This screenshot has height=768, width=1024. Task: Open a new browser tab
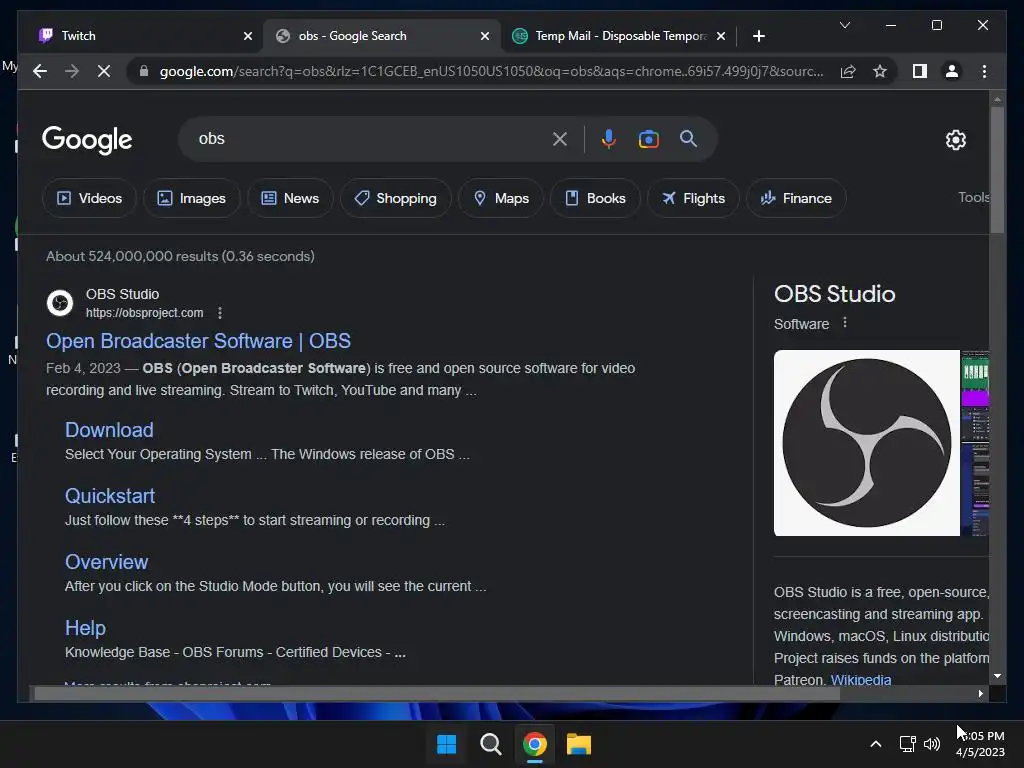click(x=758, y=36)
